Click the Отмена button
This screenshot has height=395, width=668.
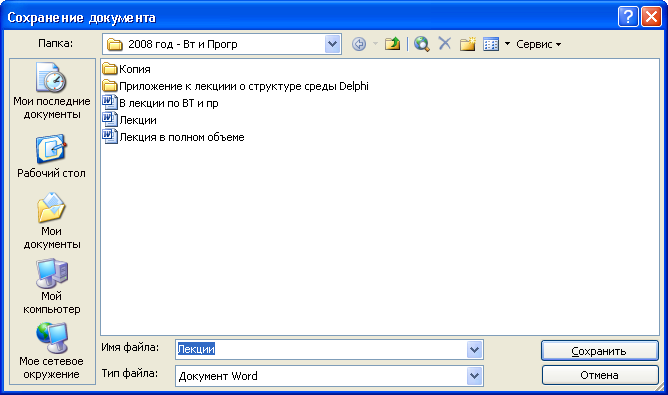[600, 375]
